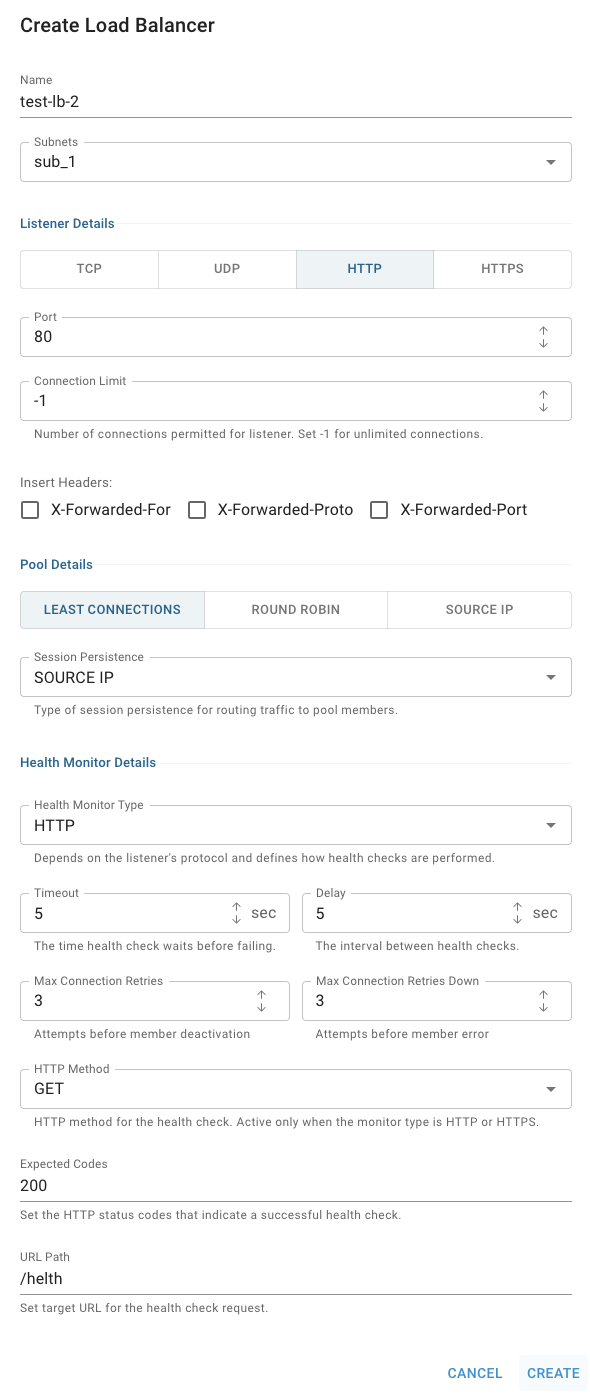The width and height of the screenshot is (590, 1394).
Task: Choose the ROUND ROBIN pool algorithm
Action: [296, 609]
